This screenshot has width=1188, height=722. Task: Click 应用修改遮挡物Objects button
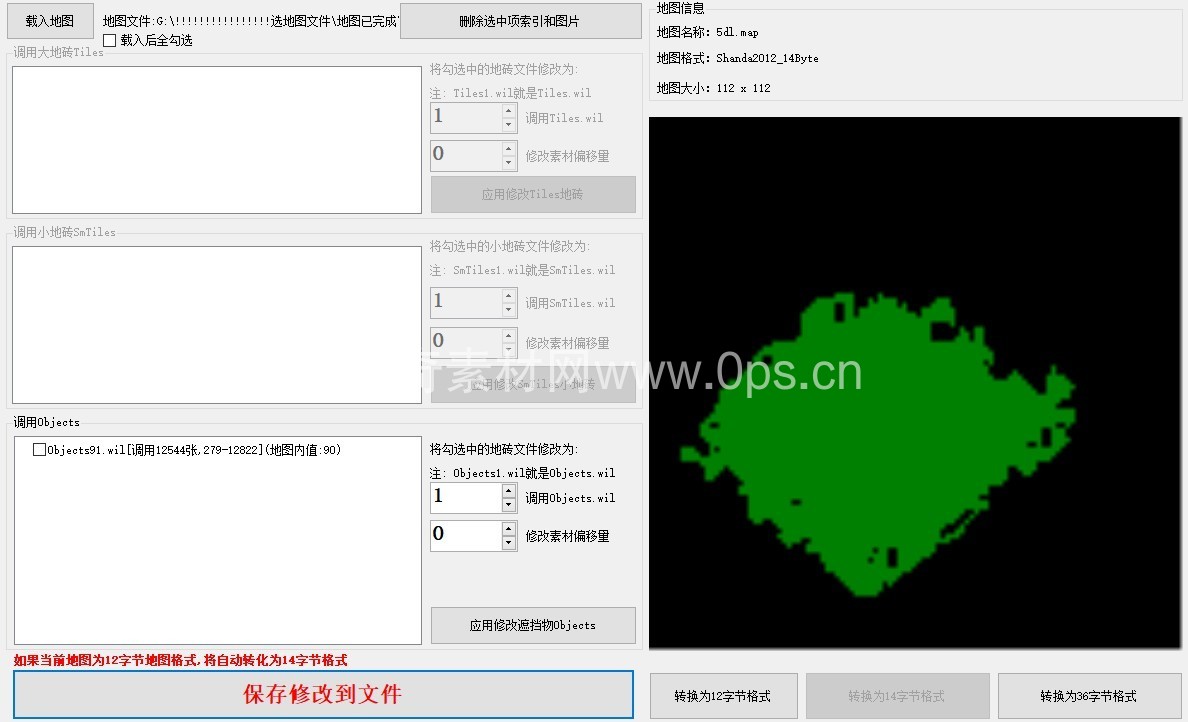coord(533,625)
